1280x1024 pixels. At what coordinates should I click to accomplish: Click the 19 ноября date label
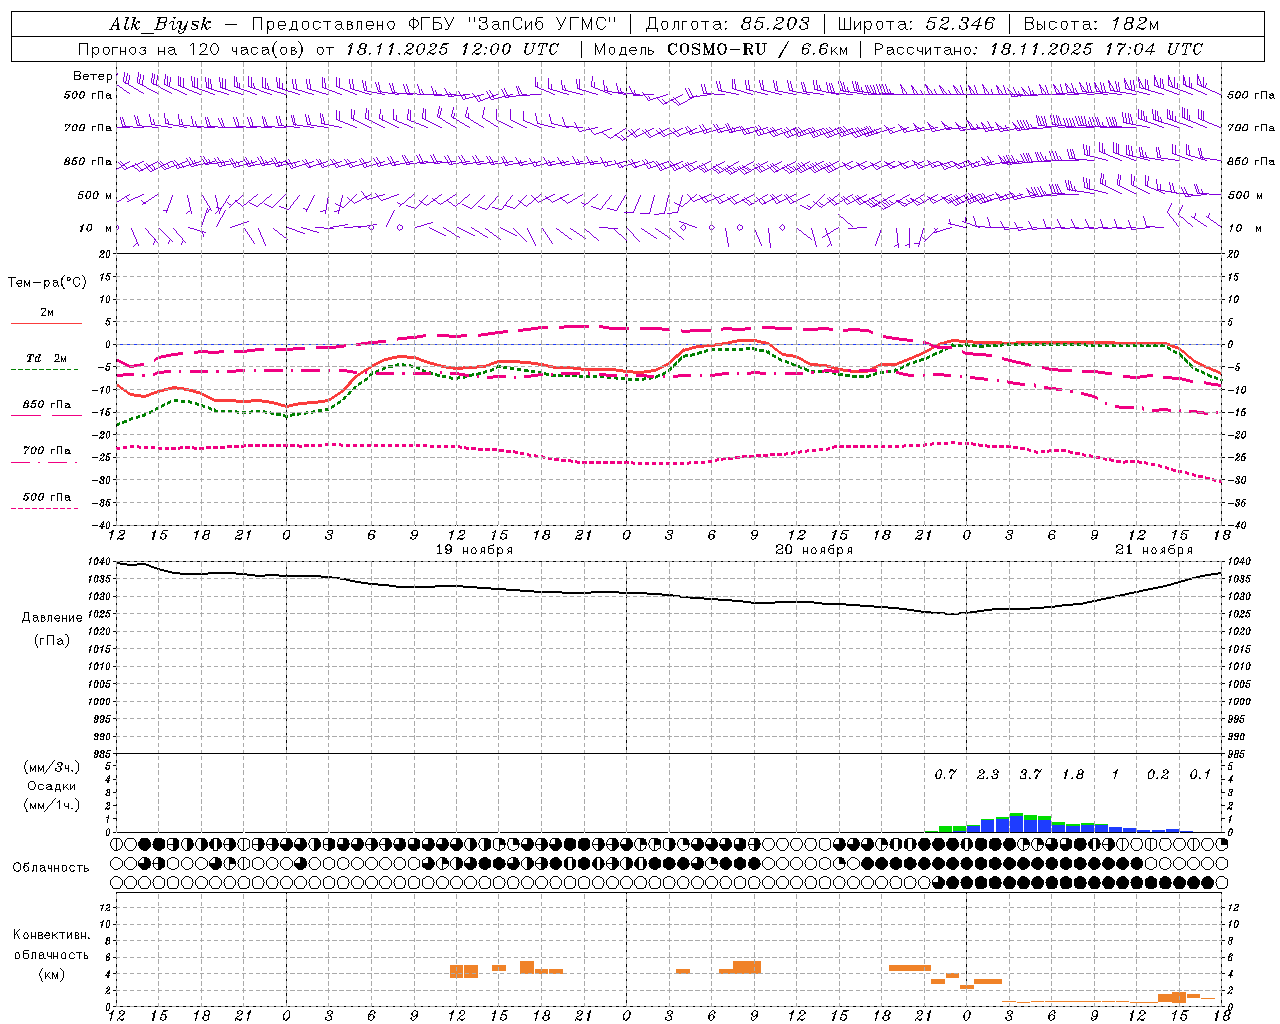[x=474, y=550]
